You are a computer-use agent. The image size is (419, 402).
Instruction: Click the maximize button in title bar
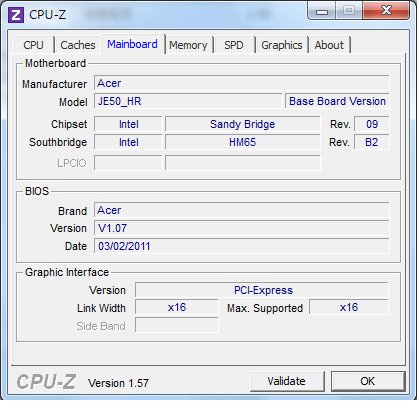tap(349, 11)
